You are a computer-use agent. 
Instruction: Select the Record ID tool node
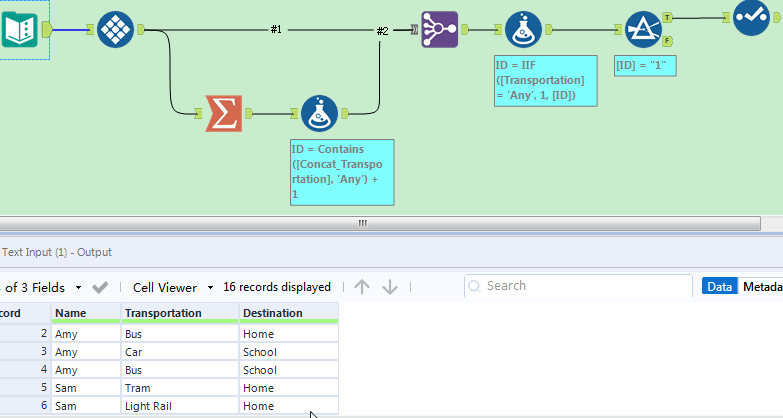pos(115,29)
